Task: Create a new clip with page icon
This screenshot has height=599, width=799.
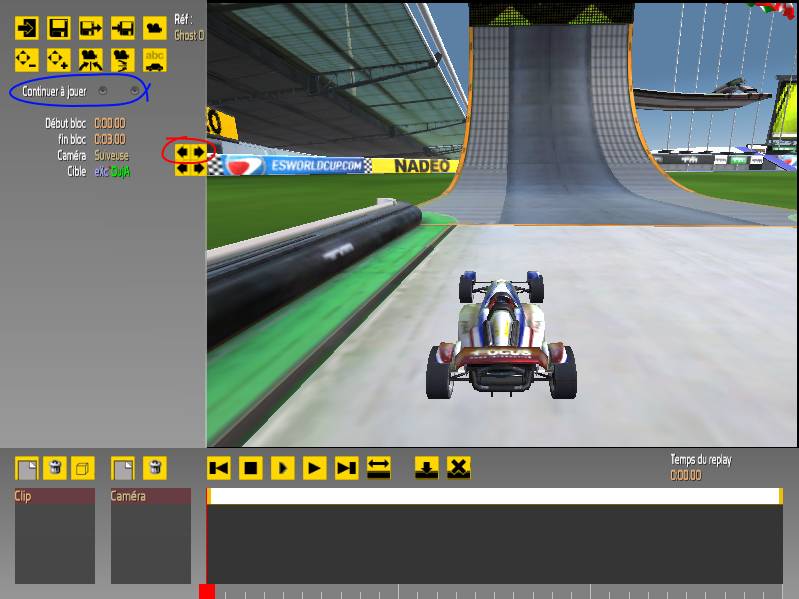Action: 26,468
